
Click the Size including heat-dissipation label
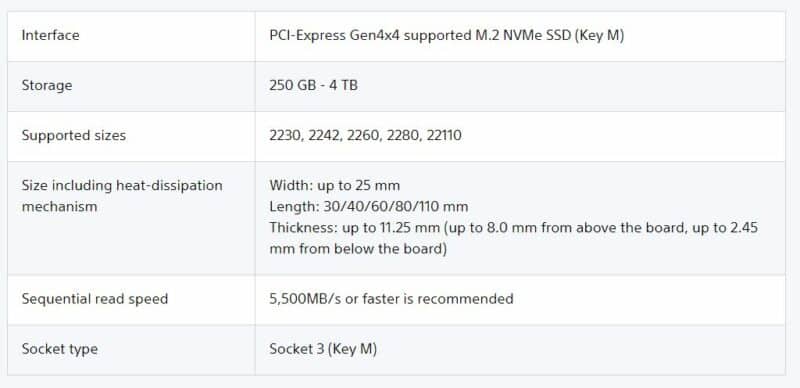[x=122, y=196]
